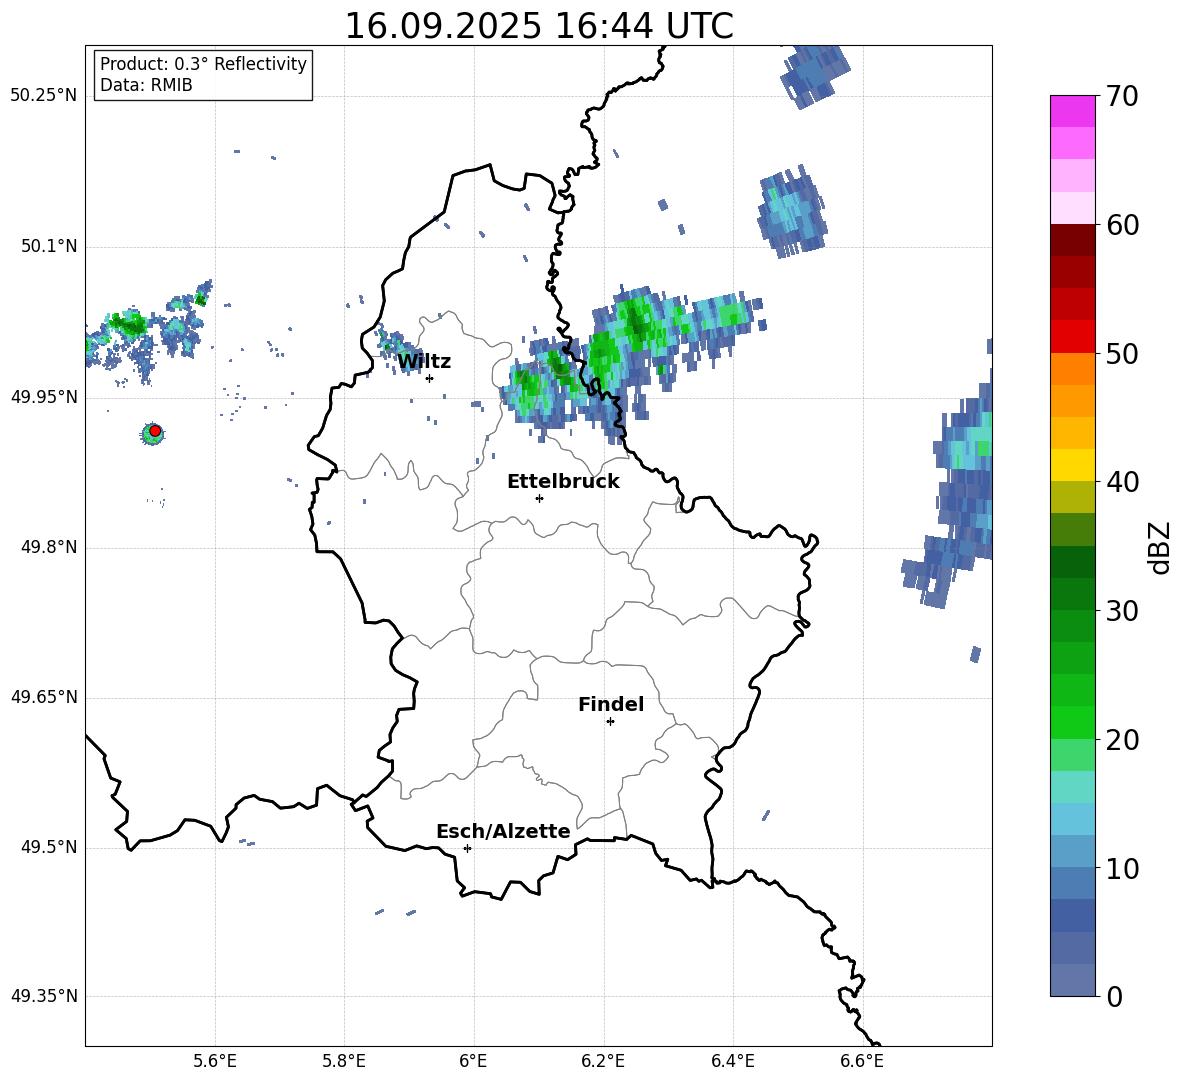This screenshot has height=1081, width=1184.
Task: Click the 6.6°E longitude label
Action: [x=862, y=1061]
